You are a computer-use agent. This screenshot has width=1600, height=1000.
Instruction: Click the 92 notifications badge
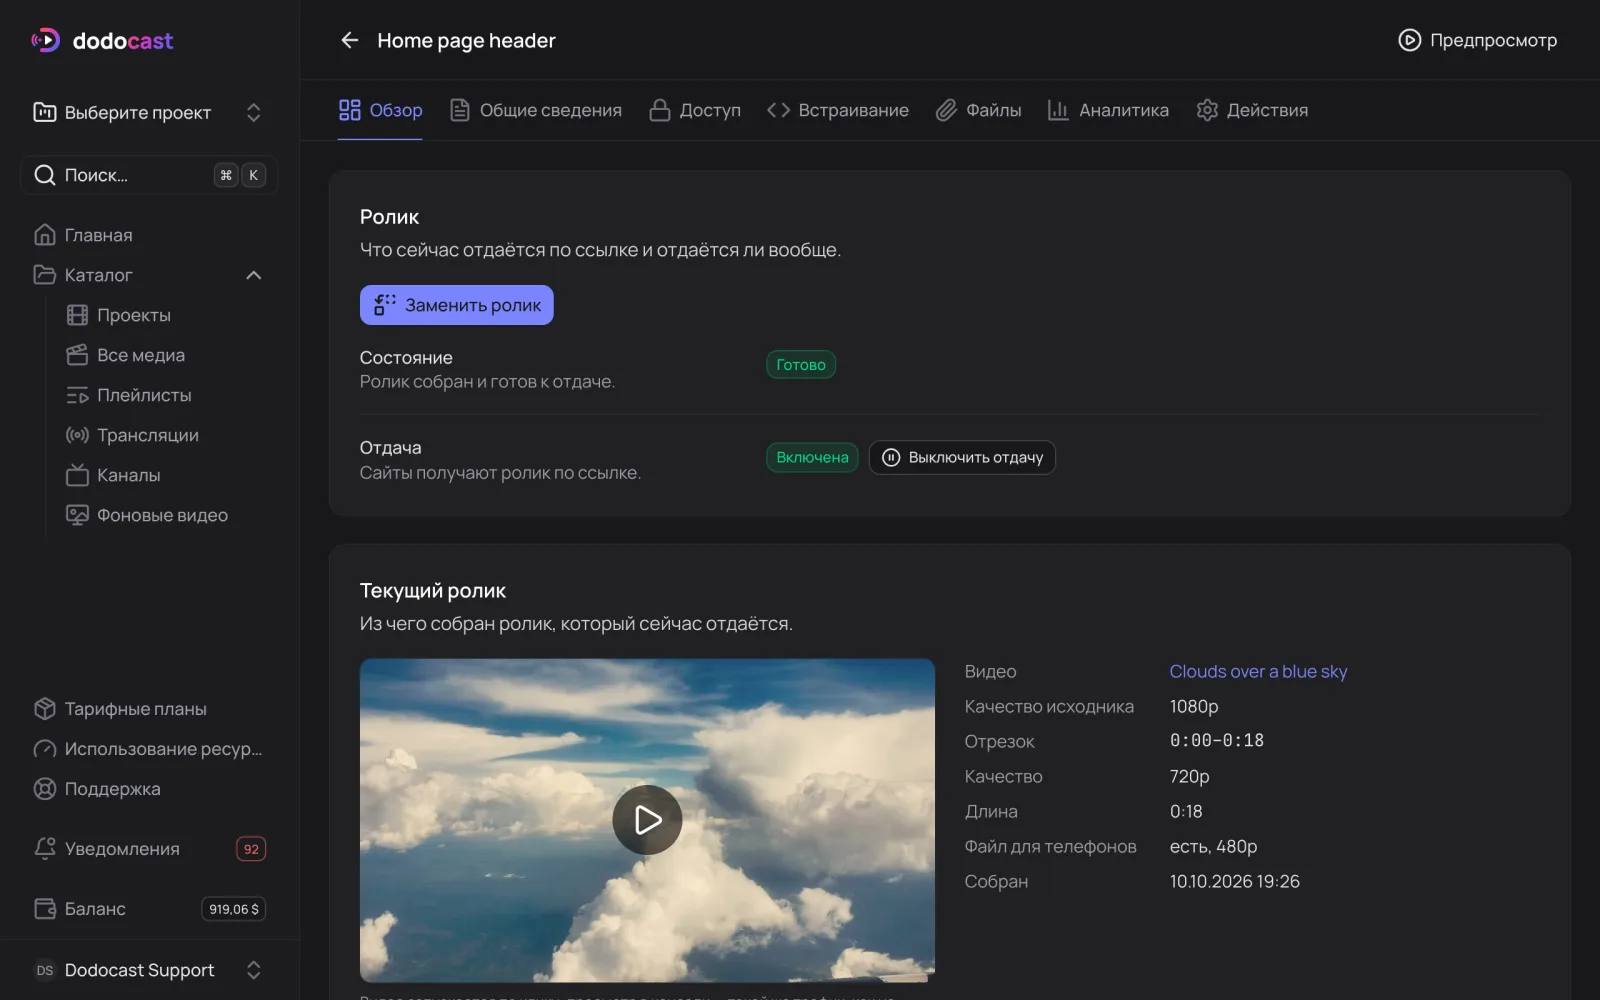point(251,849)
